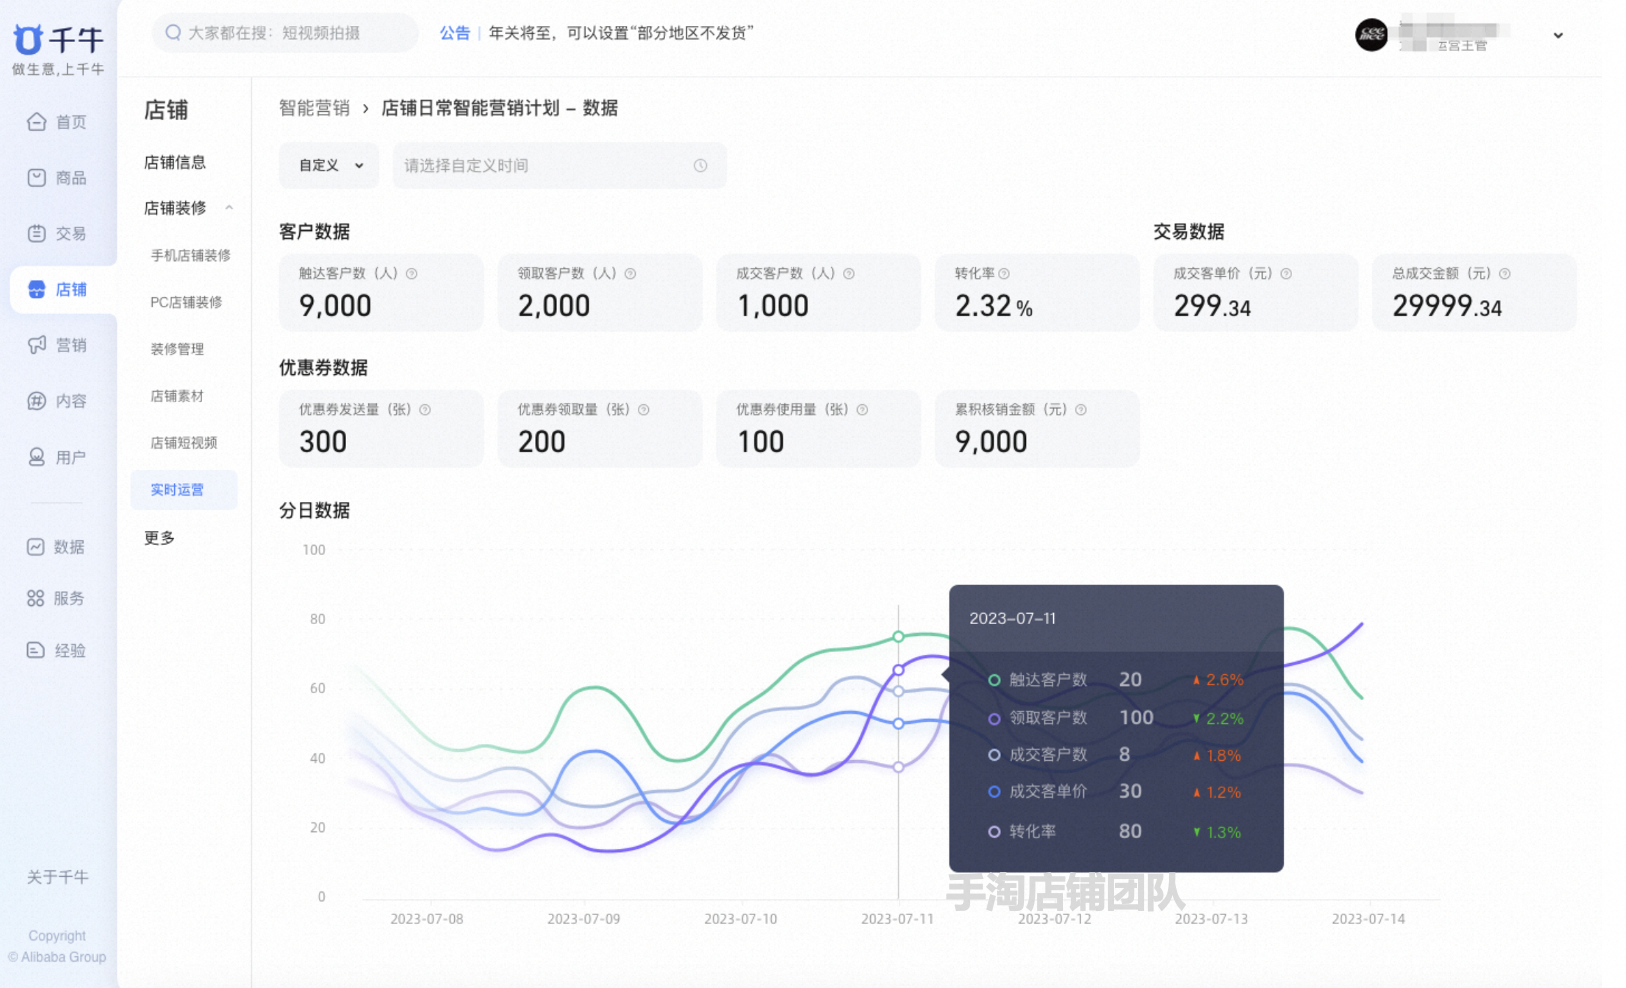1626x988 pixels.
Task: Click the 2,000 领取客户数 card
Action: tap(600, 292)
